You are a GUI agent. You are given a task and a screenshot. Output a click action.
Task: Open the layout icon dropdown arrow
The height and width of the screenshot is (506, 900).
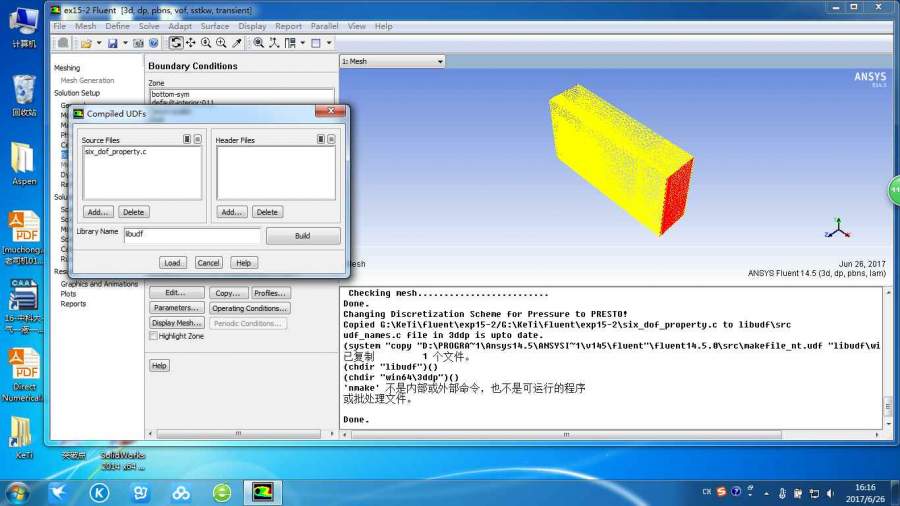coord(302,43)
